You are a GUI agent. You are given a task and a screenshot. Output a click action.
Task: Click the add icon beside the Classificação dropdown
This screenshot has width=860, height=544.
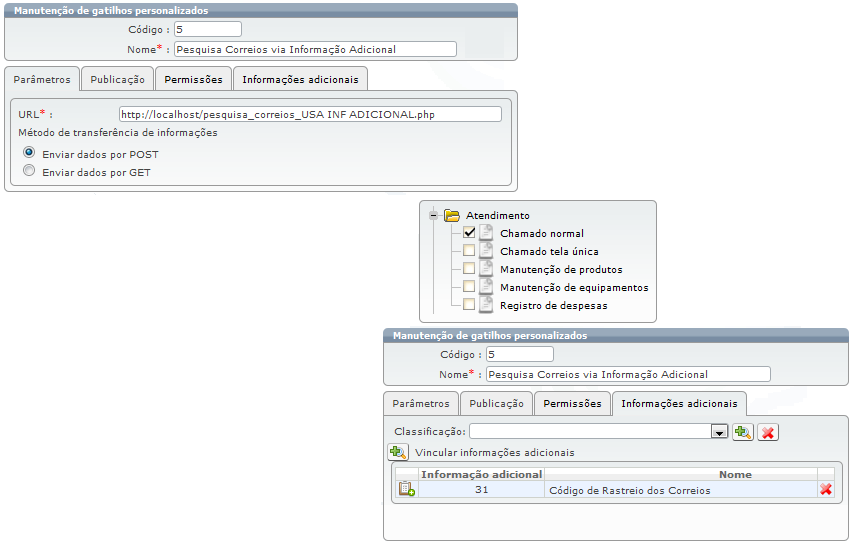742,432
